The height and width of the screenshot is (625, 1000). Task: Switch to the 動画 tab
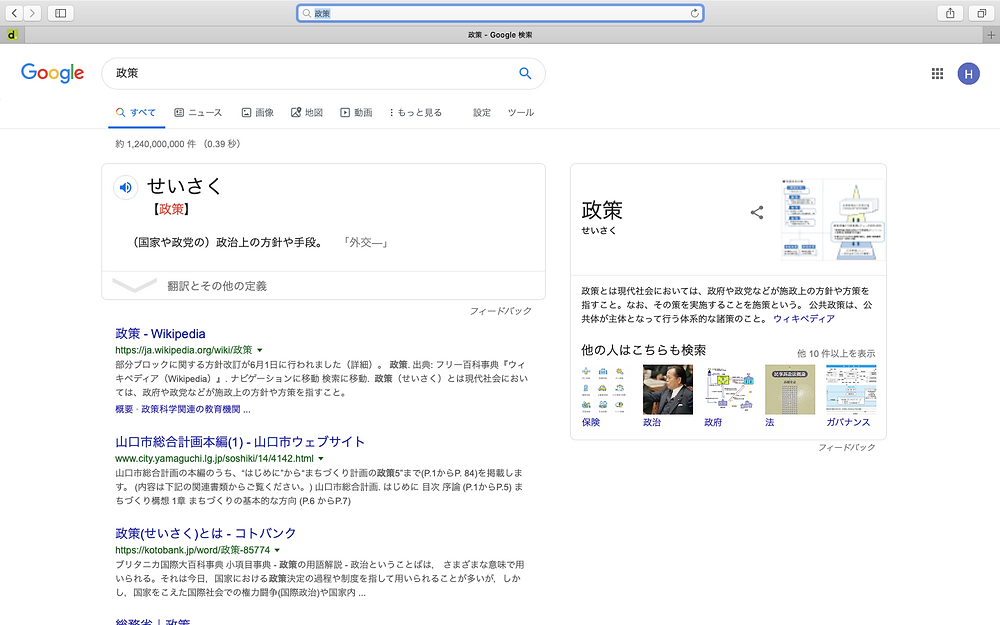tap(356, 112)
